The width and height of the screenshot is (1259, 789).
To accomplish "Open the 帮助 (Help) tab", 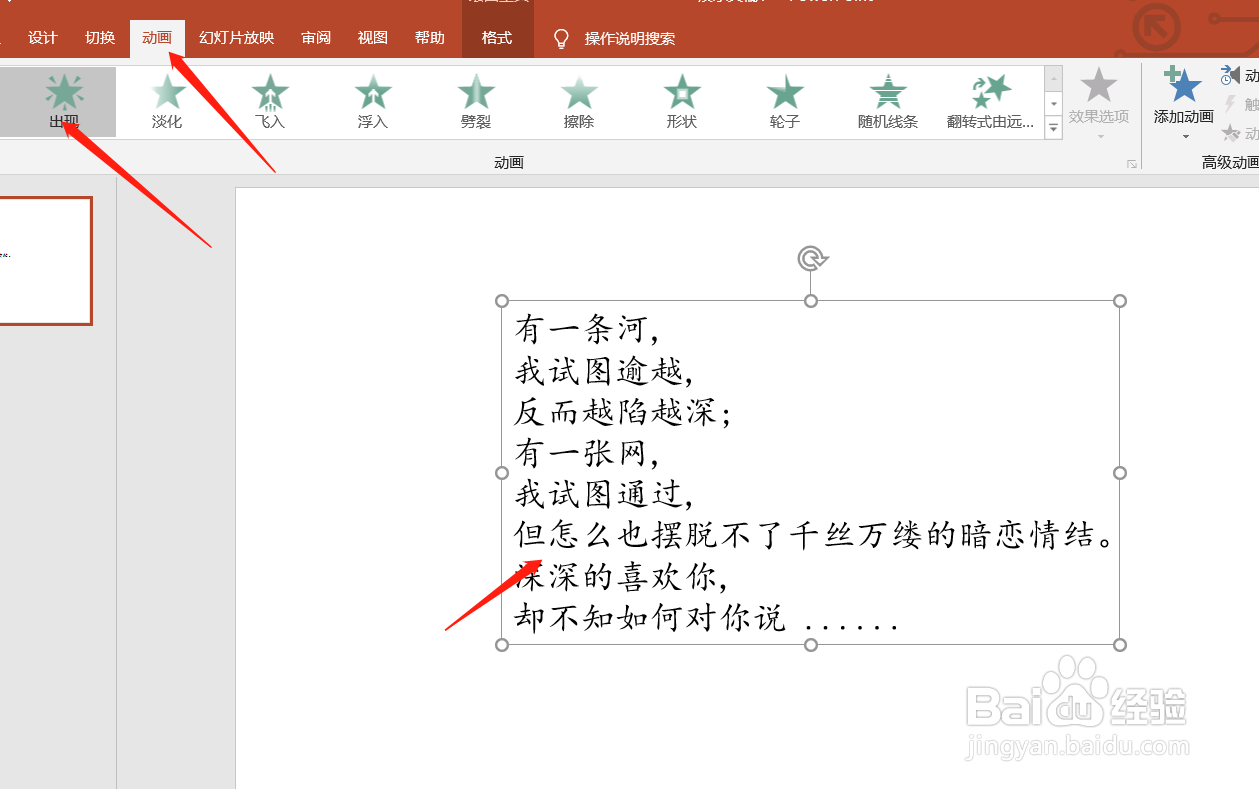I will (x=430, y=38).
